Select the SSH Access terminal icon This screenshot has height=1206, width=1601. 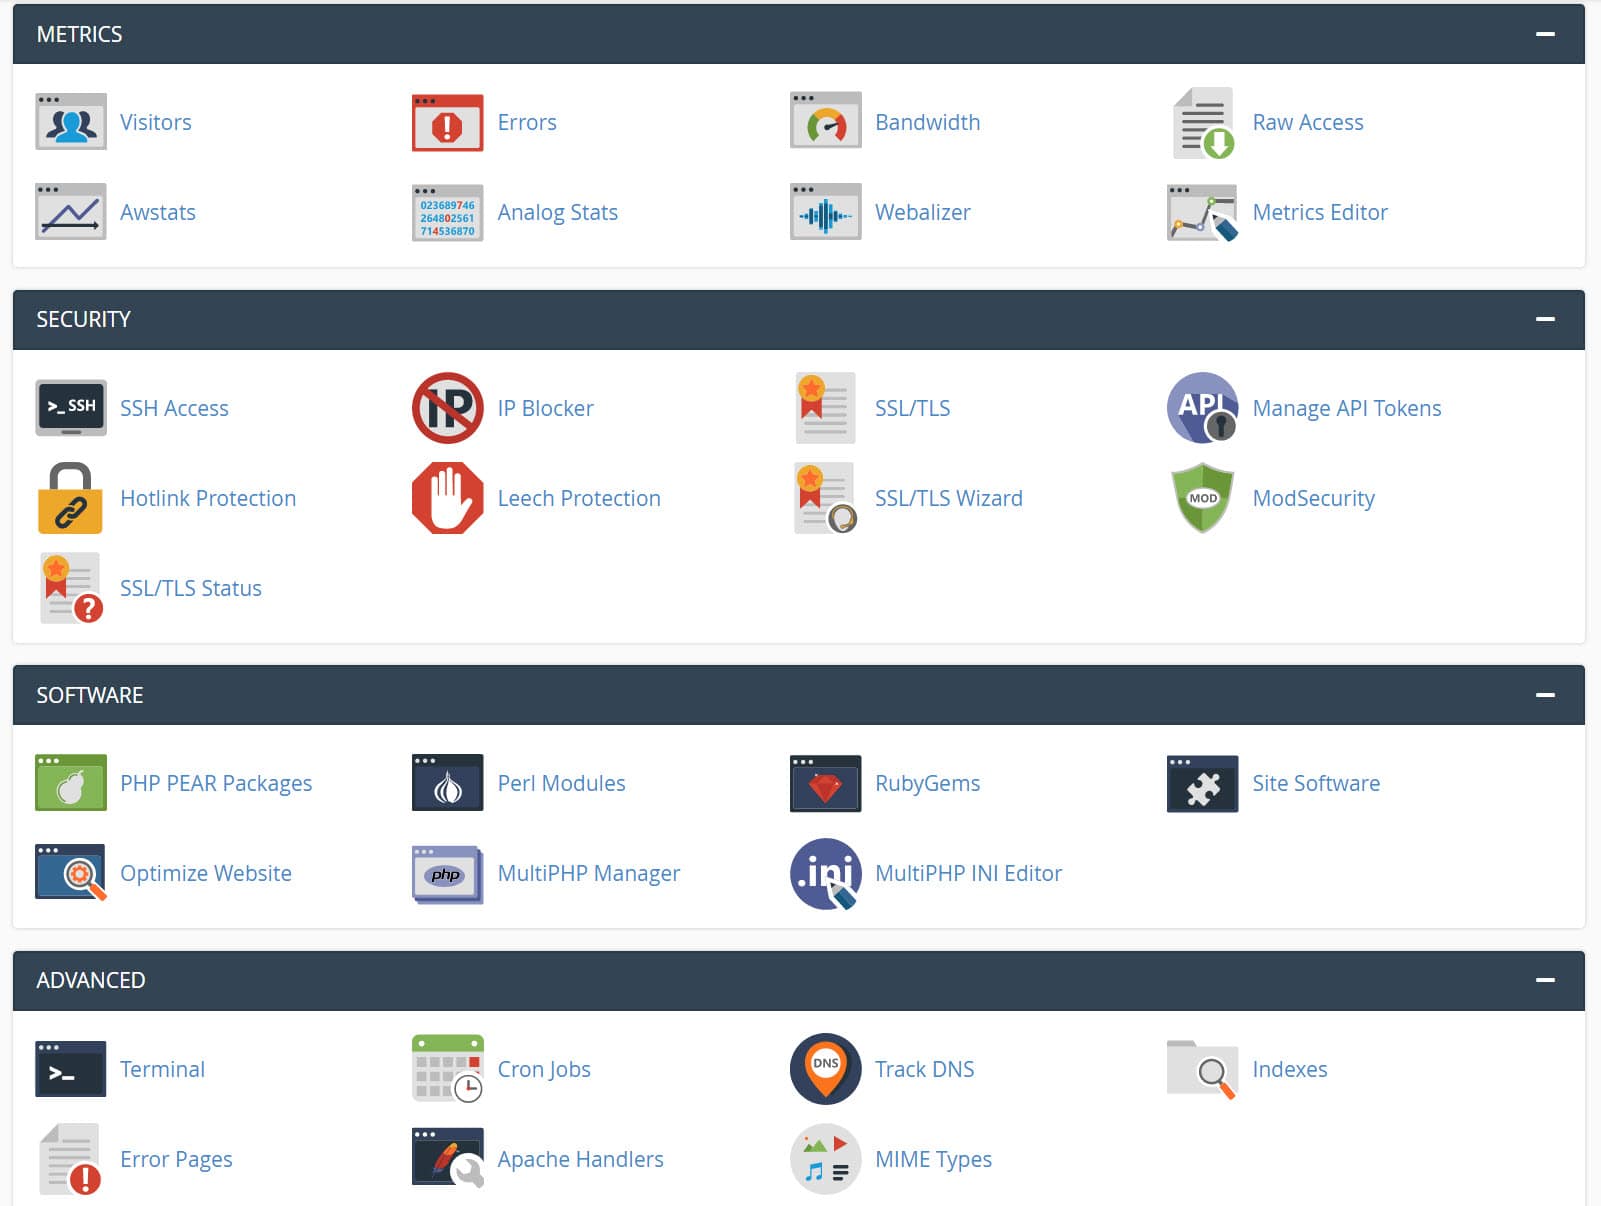click(x=70, y=407)
